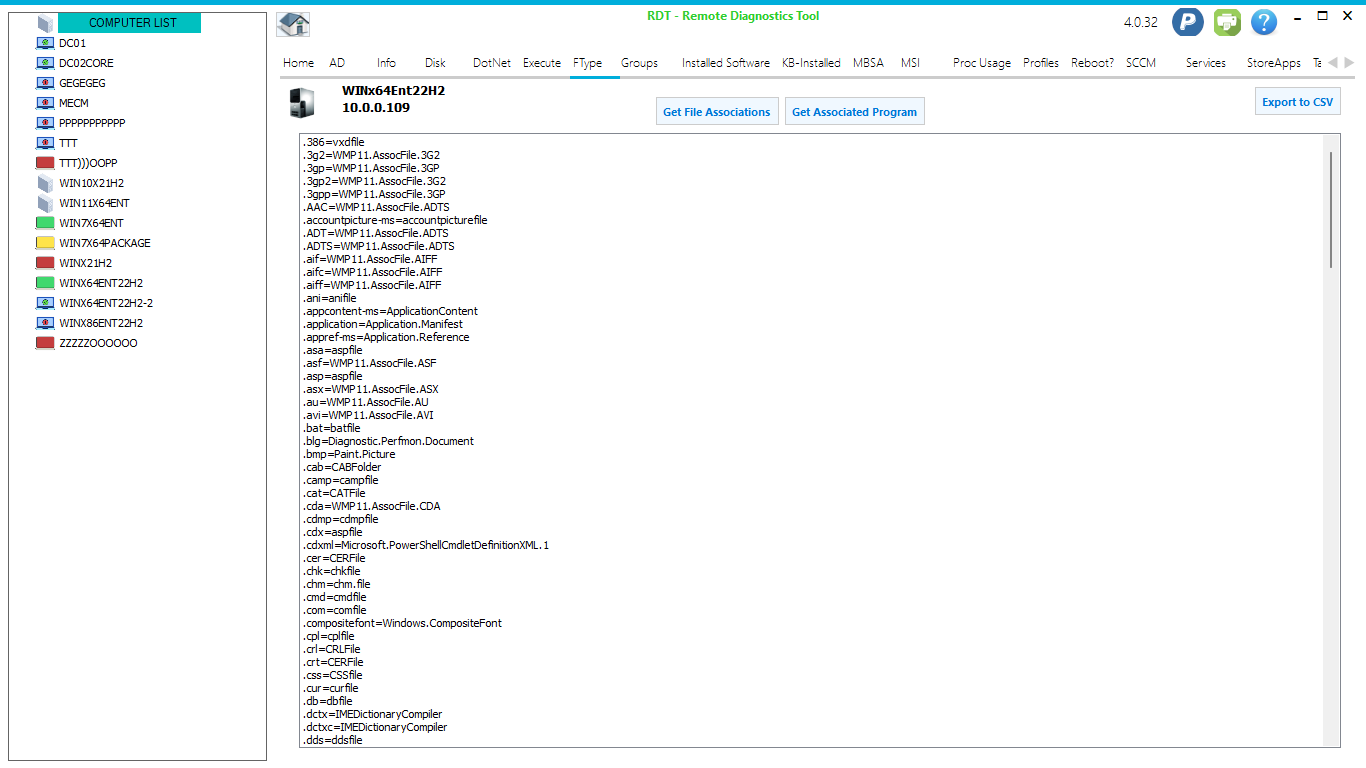The width and height of the screenshot is (1366, 768).
Task: Click the red icon beside WINX21H2
Action: coord(45,263)
